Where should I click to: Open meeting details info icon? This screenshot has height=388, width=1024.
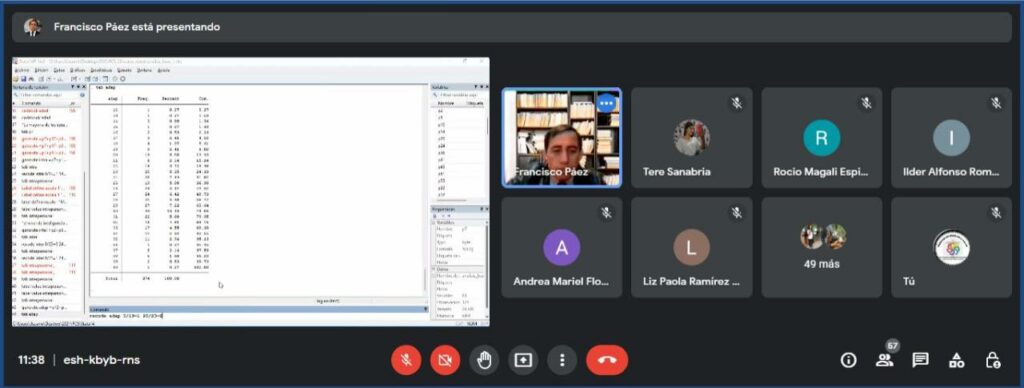848,360
